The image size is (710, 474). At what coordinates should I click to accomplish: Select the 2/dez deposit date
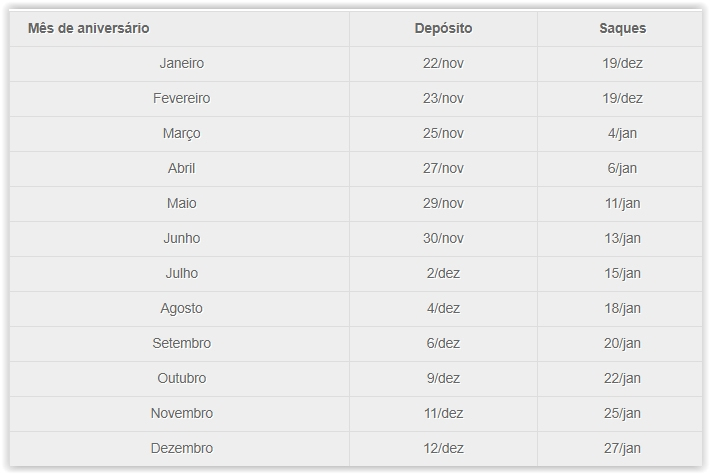443,273
